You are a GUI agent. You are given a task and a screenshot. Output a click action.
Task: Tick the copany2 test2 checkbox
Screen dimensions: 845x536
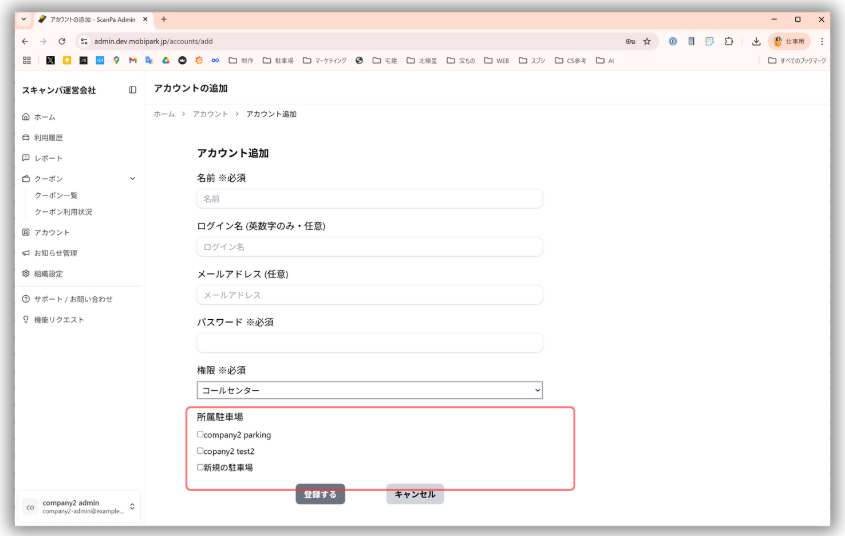(x=201, y=451)
